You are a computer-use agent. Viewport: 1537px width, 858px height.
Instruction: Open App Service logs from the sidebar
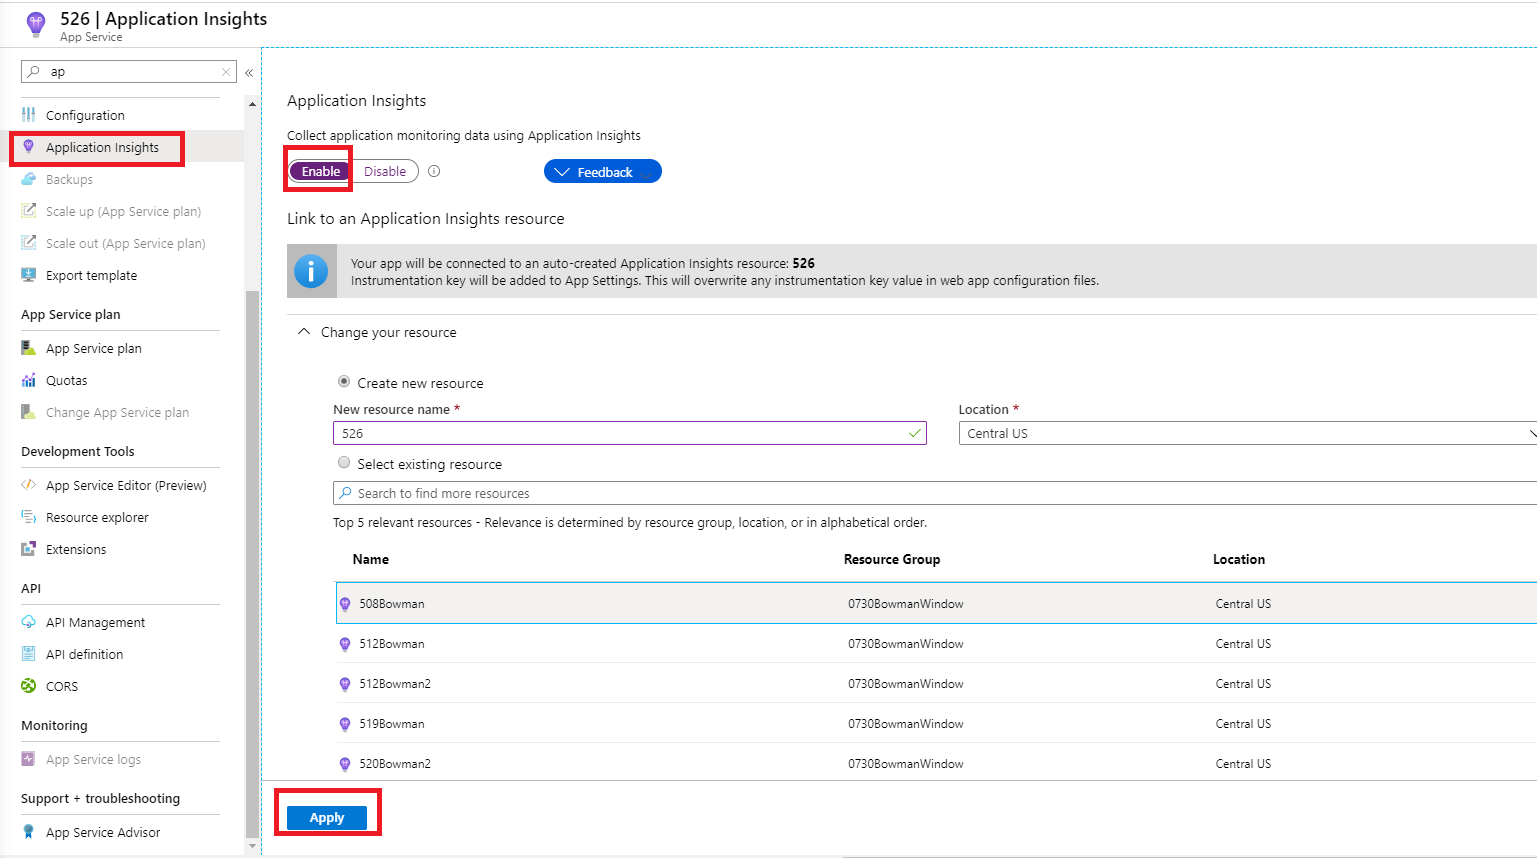tap(93, 759)
